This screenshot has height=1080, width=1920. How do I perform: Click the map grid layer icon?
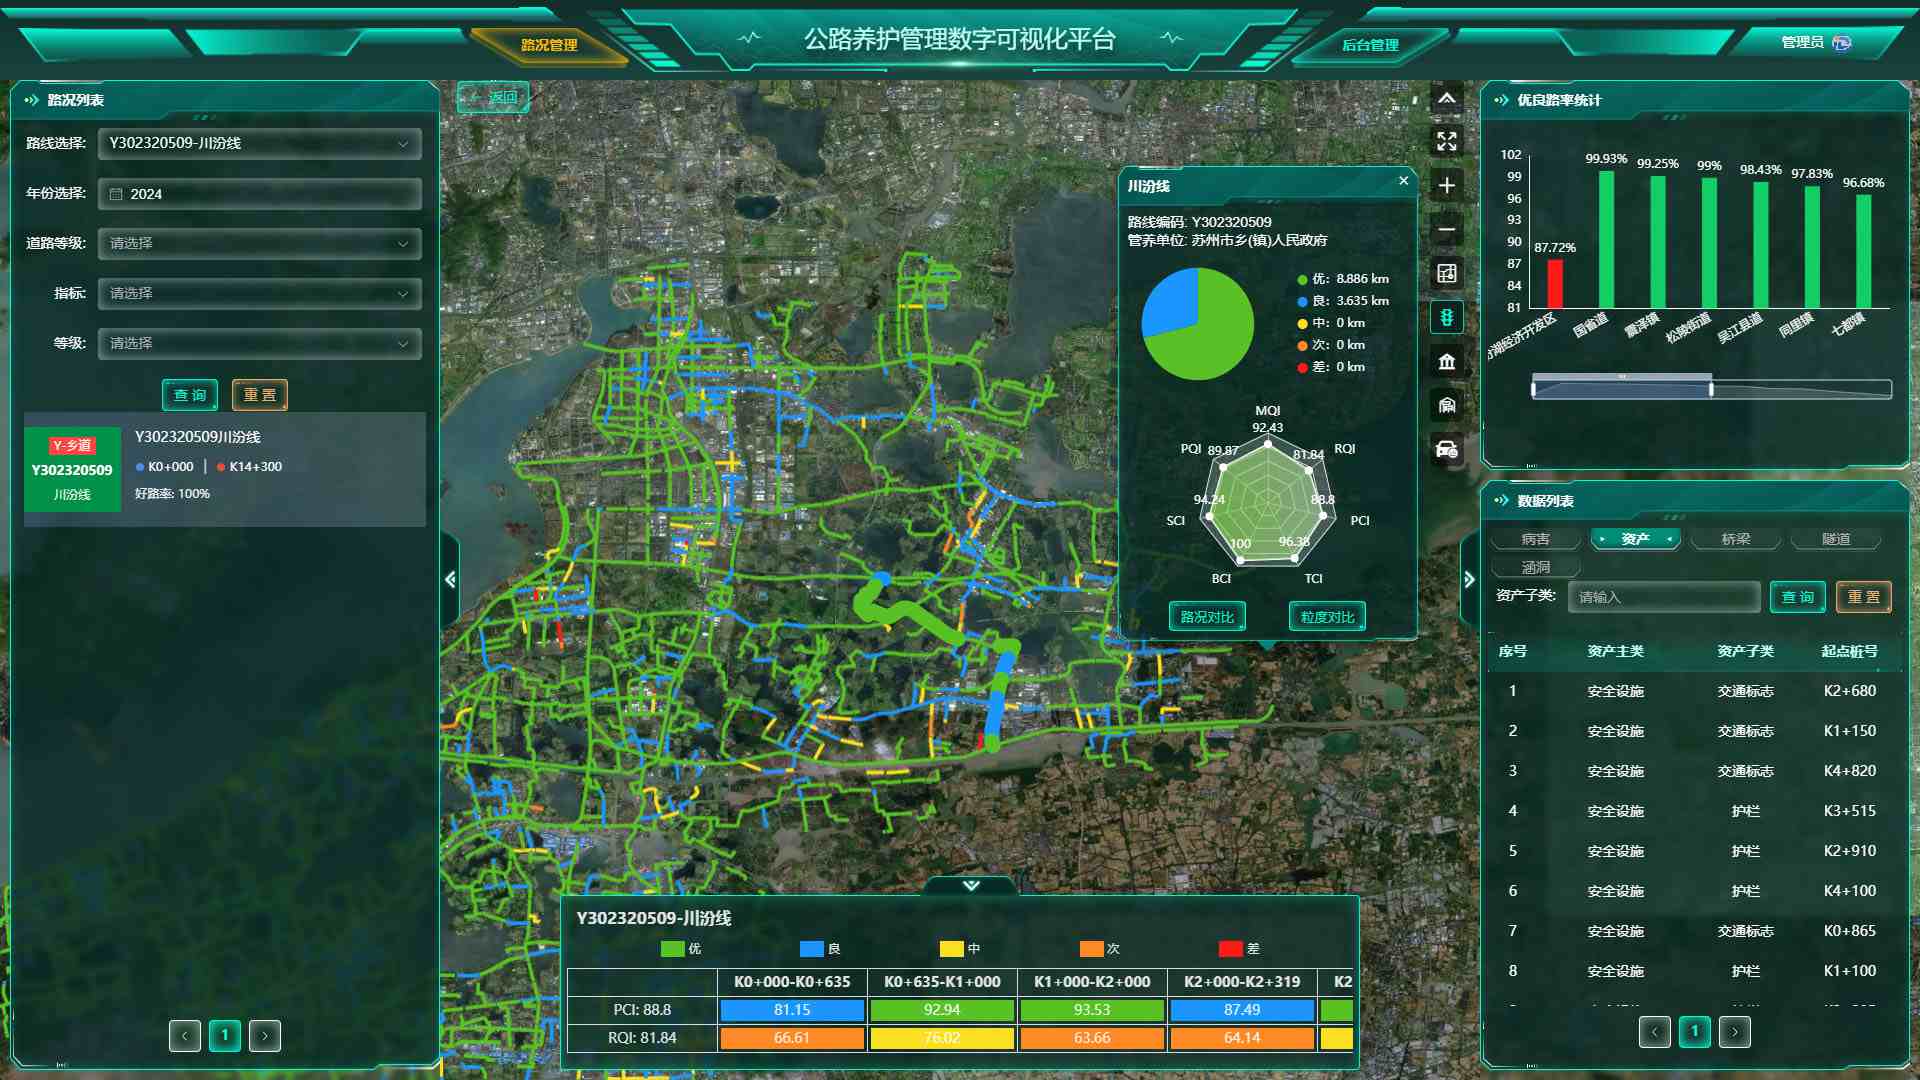point(1446,273)
